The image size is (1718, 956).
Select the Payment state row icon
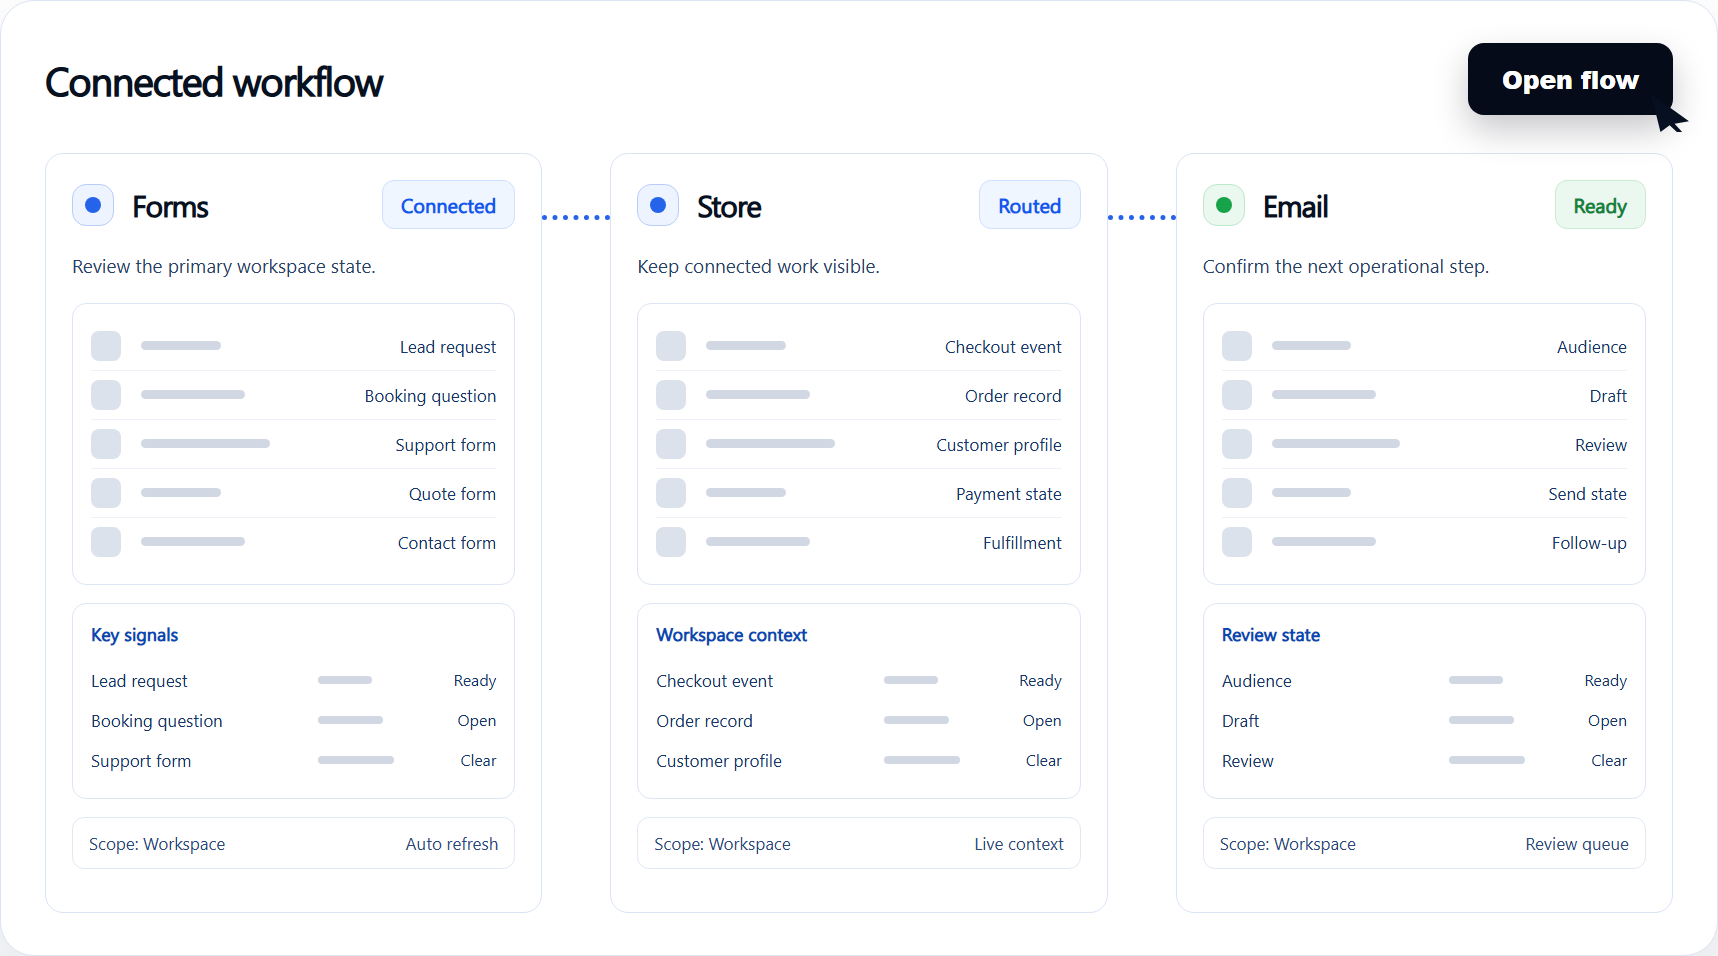click(671, 493)
